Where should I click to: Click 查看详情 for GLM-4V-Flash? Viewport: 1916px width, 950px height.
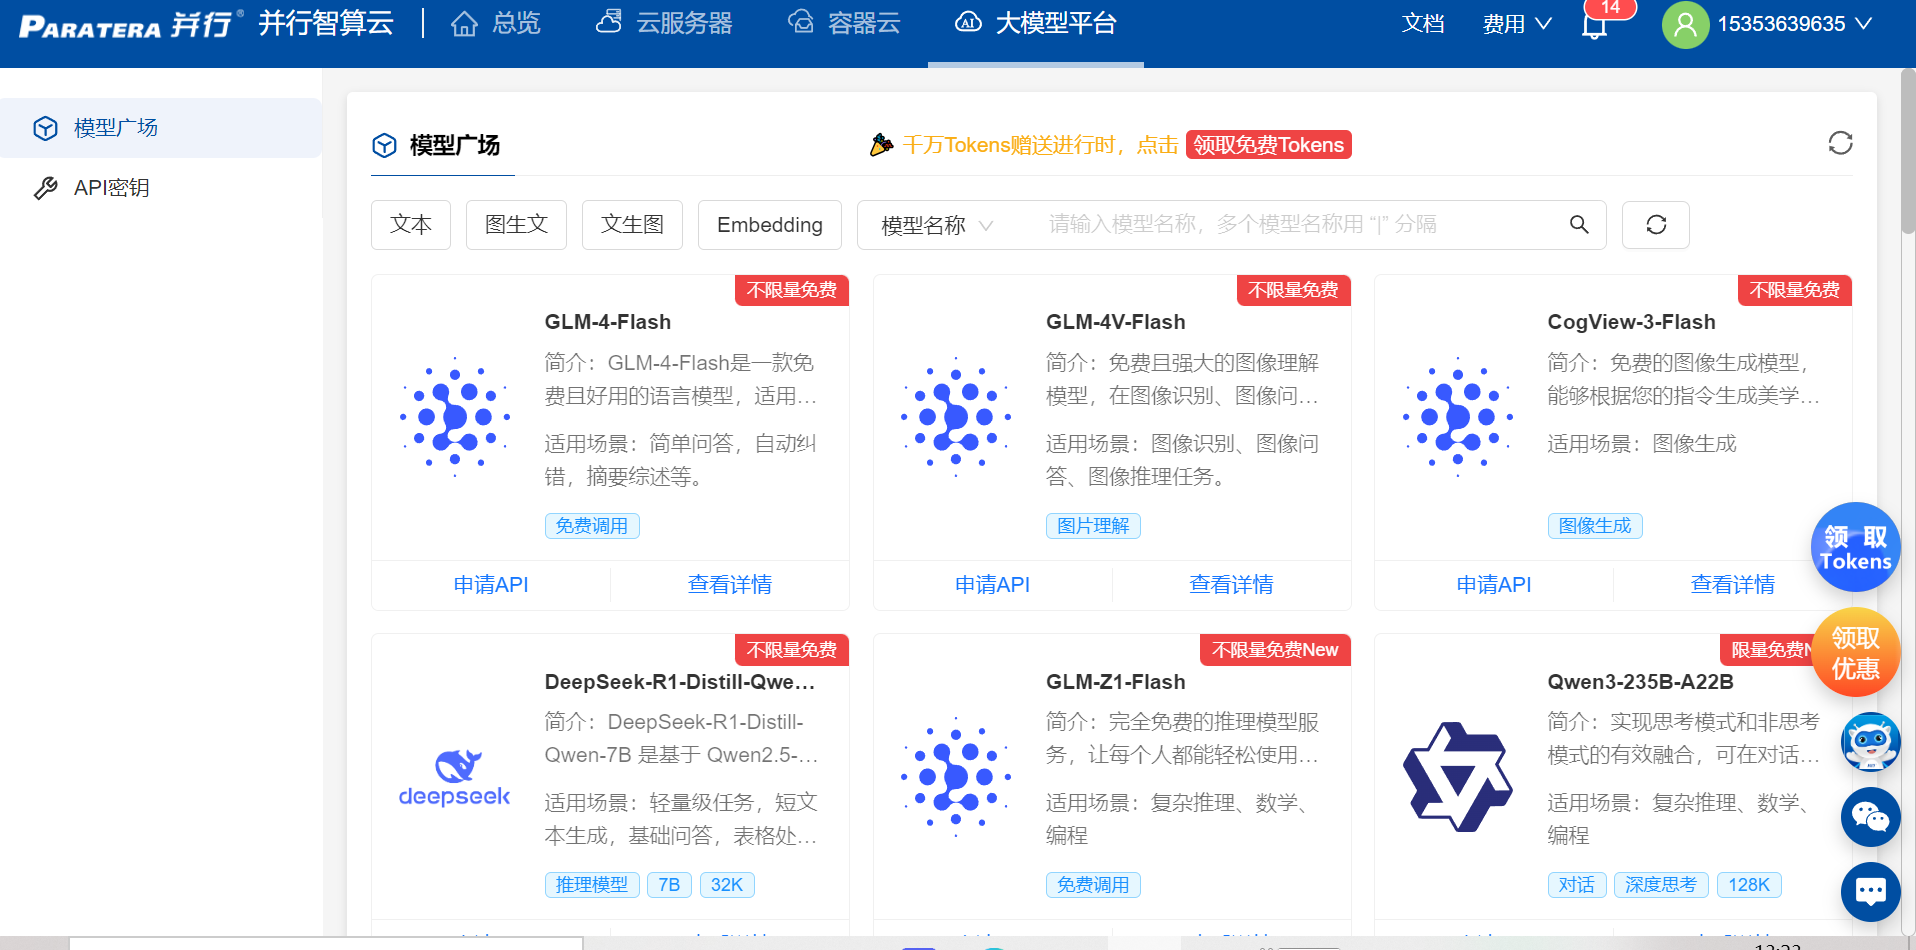click(x=1231, y=585)
